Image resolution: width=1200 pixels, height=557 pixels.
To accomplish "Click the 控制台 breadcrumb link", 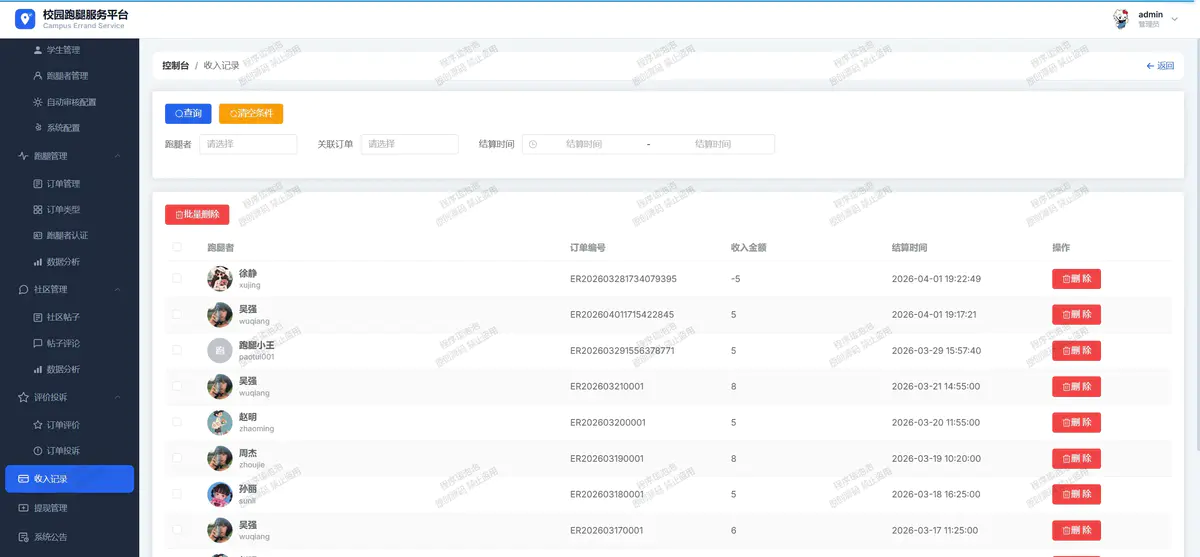I will (x=175, y=65).
